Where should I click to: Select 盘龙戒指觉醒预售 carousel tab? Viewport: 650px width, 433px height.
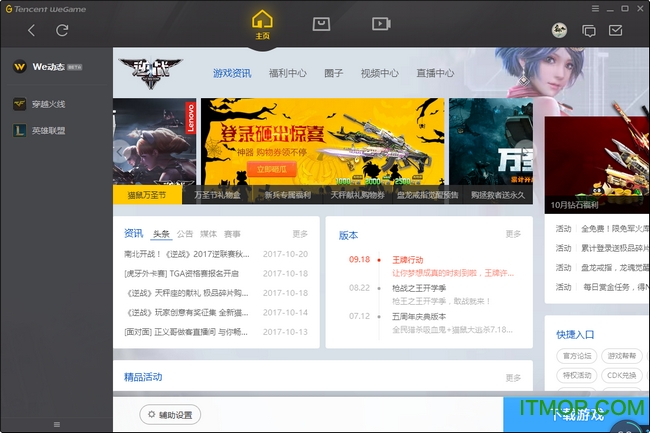[427, 195]
